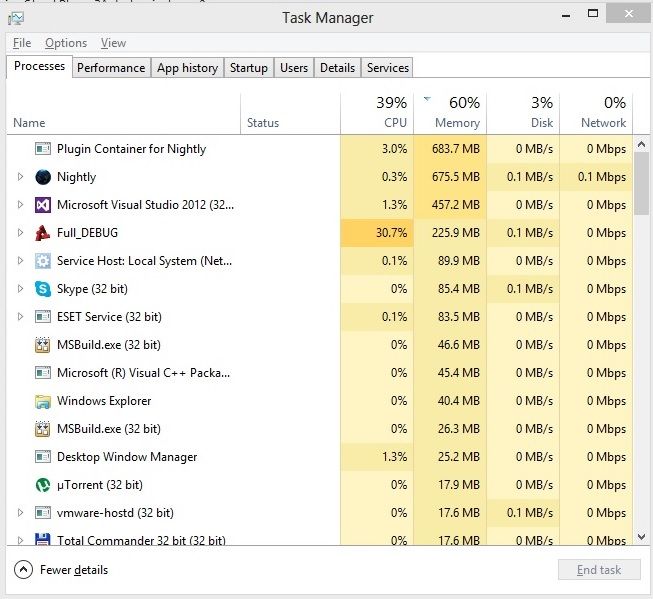The width and height of the screenshot is (653, 599).
Task: Click the Visual Studio 2012 process icon
Action: (x=43, y=205)
